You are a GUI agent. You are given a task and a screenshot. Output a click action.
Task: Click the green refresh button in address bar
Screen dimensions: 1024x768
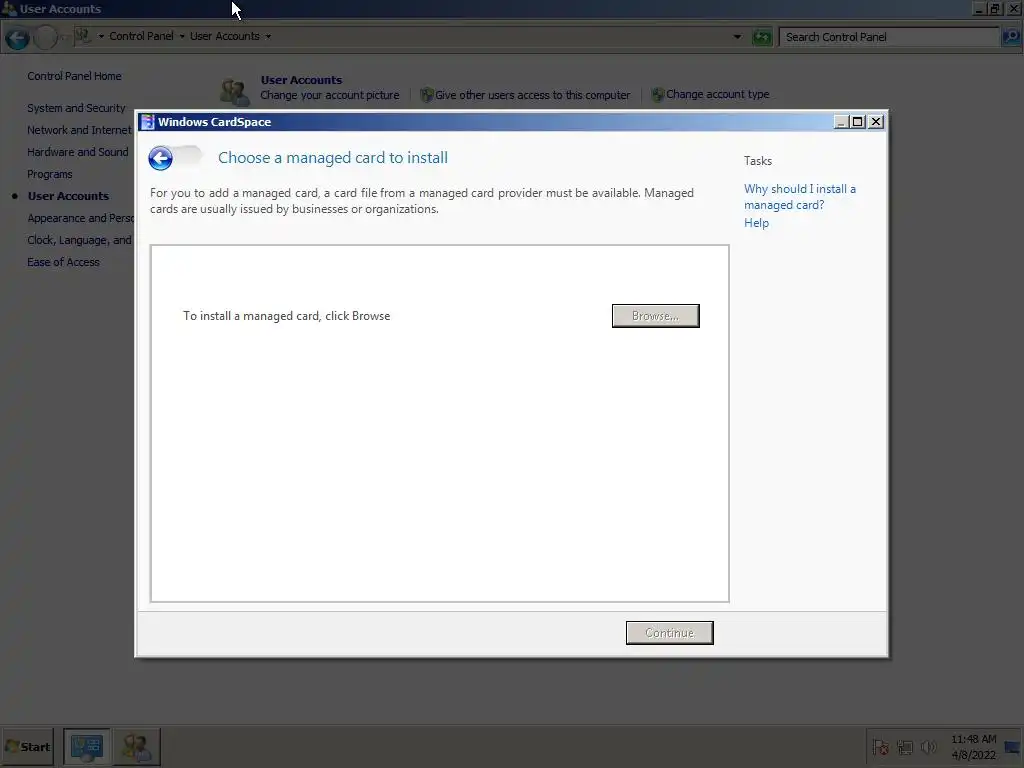pos(761,37)
